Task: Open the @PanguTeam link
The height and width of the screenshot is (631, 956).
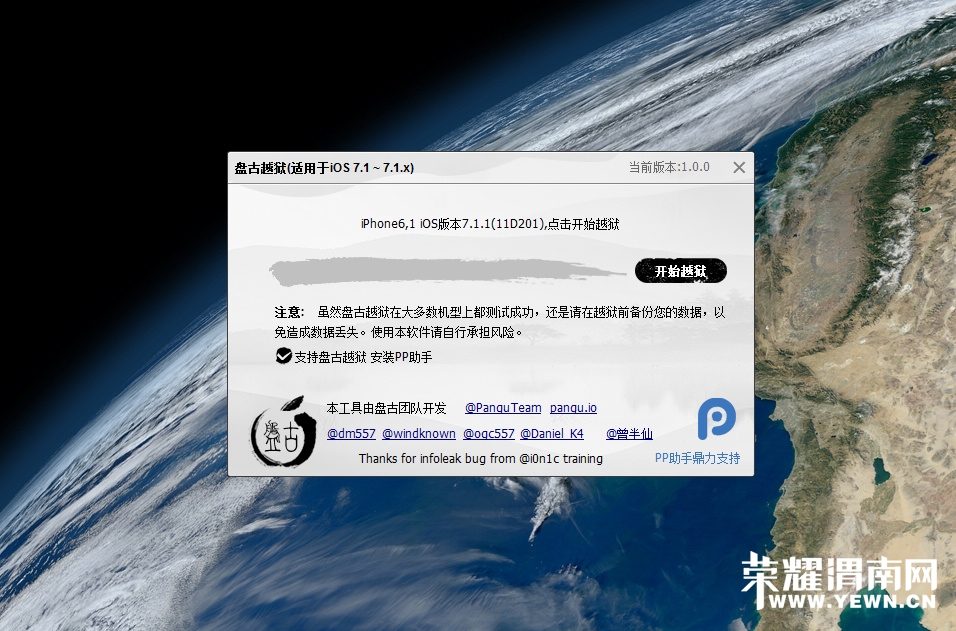Action: click(x=503, y=408)
